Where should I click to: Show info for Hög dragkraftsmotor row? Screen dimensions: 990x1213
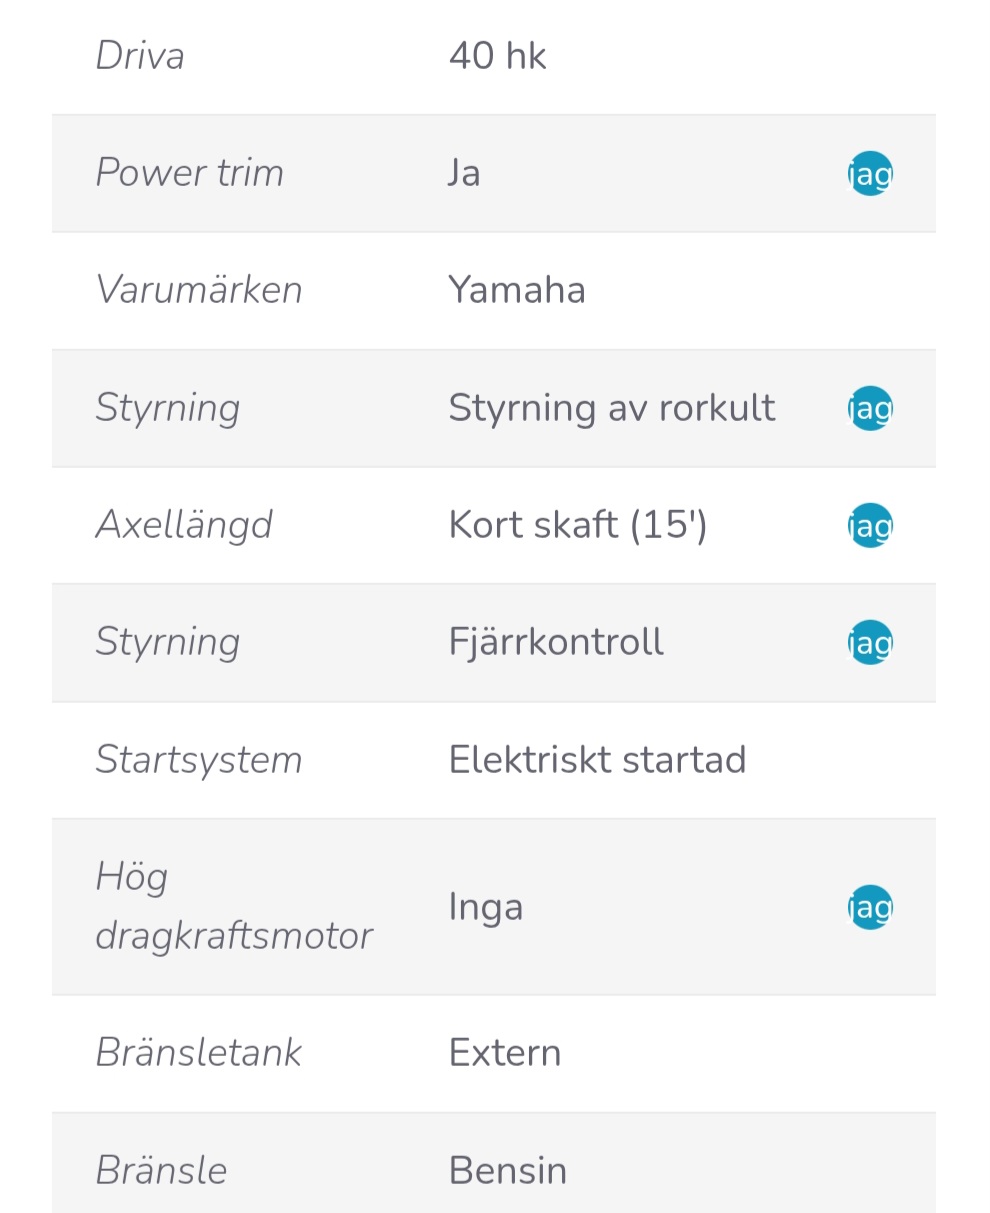870,908
